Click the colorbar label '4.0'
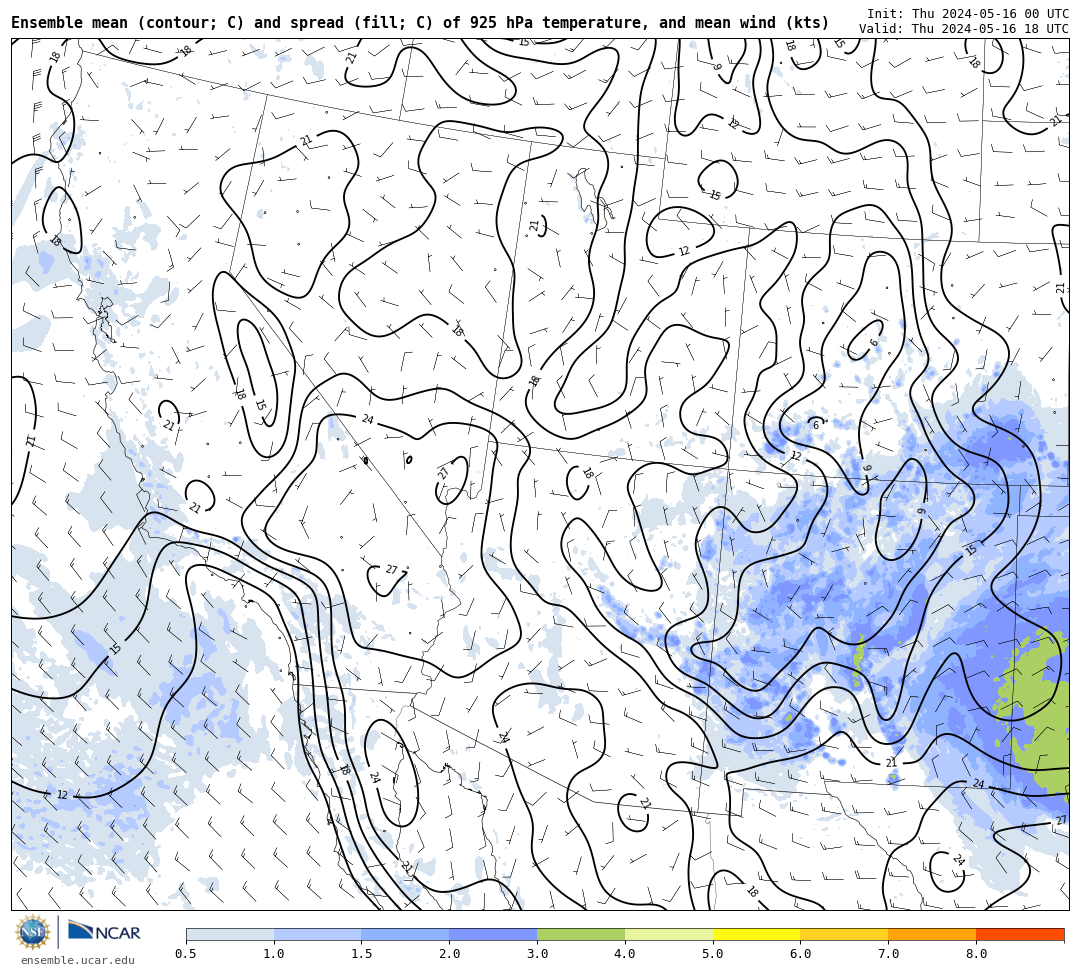The image size is (1080, 973). (x=625, y=954)
